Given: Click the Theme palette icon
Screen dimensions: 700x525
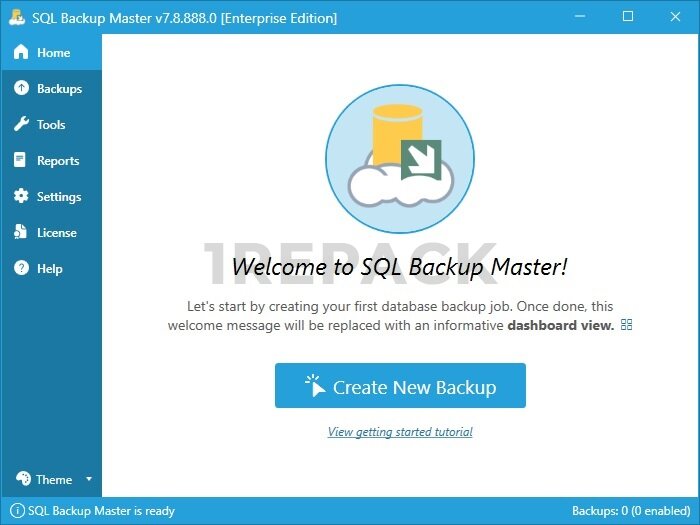Looking at the screenshot, I should click(20, 479).
